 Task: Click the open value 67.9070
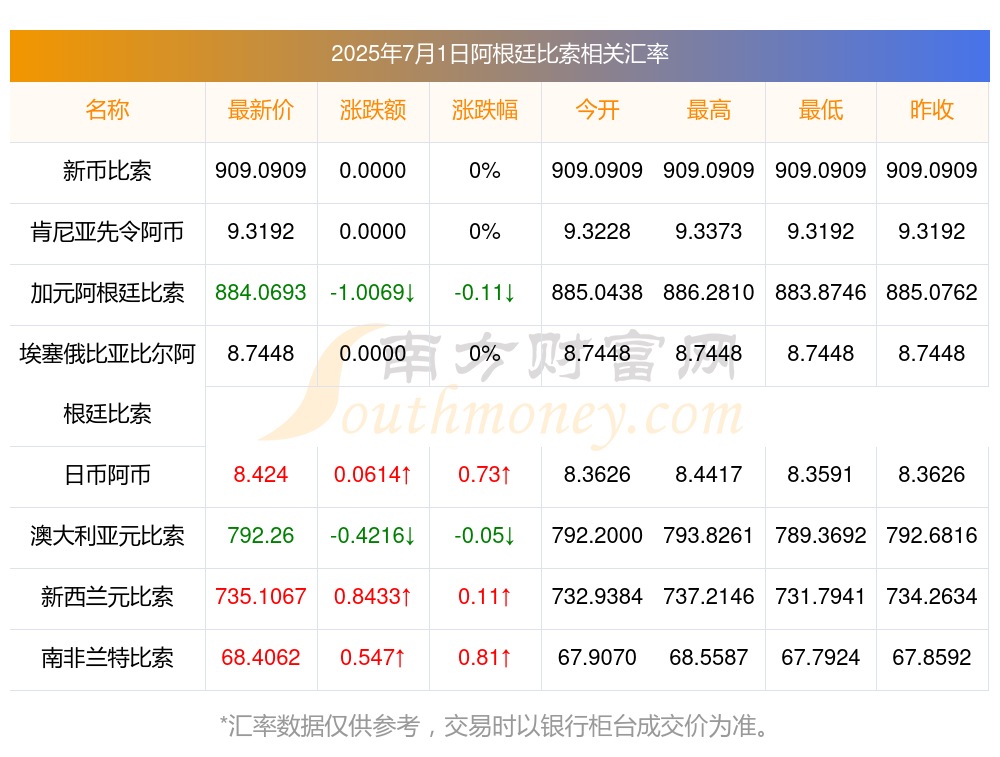[x=597, y=658]
